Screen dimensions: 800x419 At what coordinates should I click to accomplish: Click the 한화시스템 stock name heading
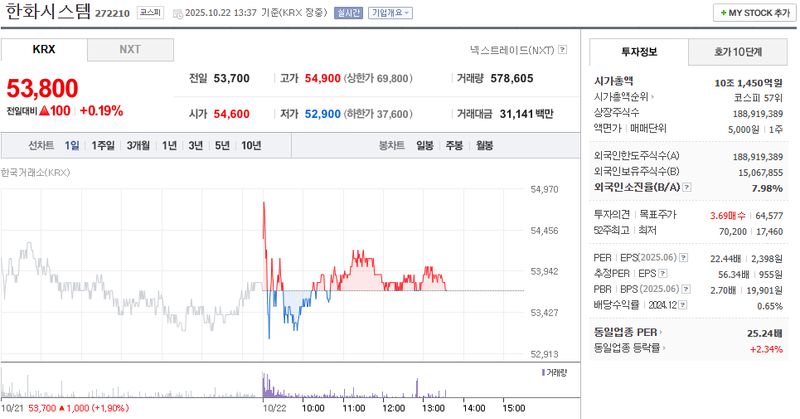(48, 11)
